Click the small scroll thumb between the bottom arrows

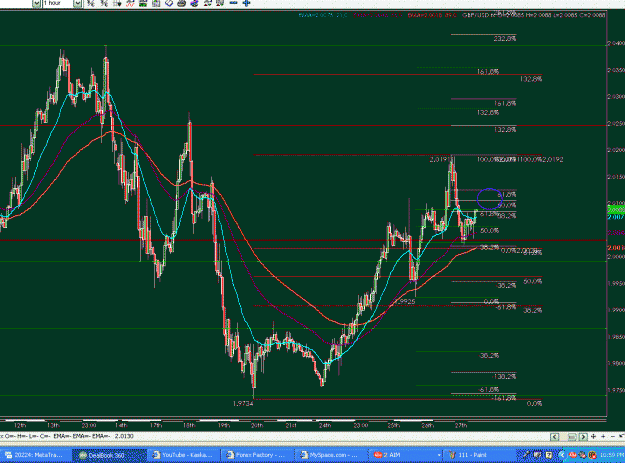coord(572,437)
